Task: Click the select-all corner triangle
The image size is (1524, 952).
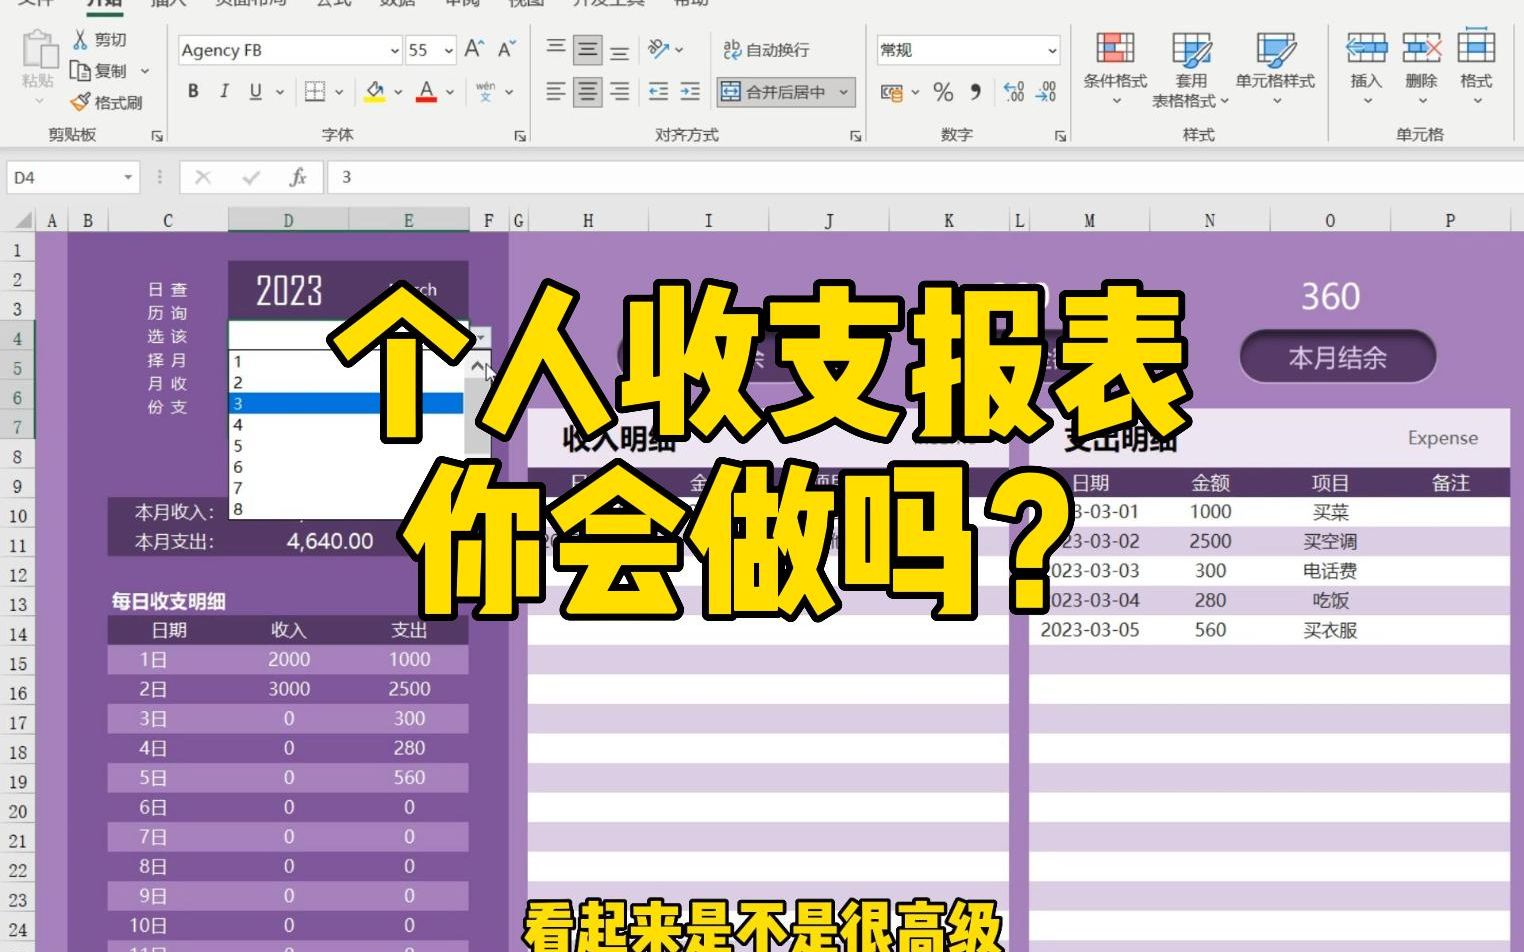Action: [x=22, y=220]
